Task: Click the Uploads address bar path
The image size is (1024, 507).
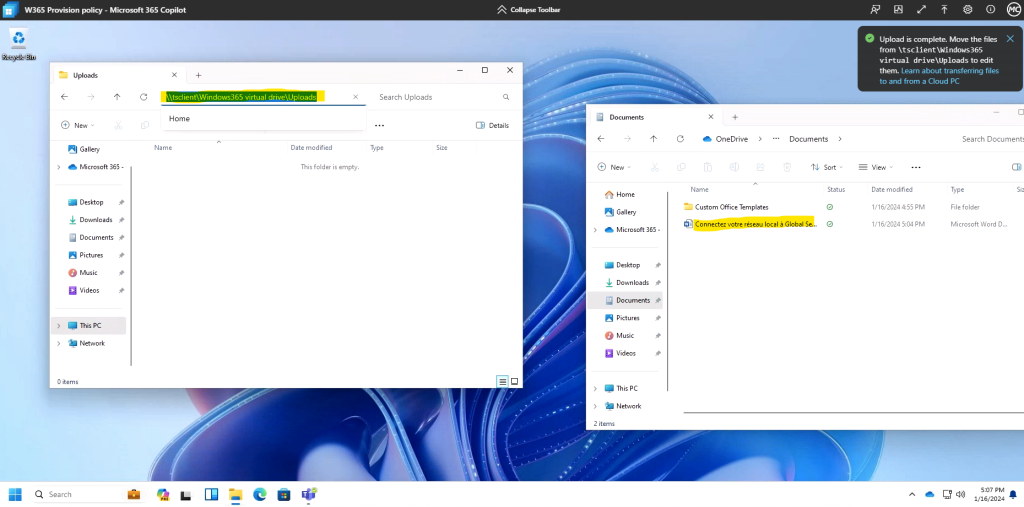Action: (x=241, y=97)
